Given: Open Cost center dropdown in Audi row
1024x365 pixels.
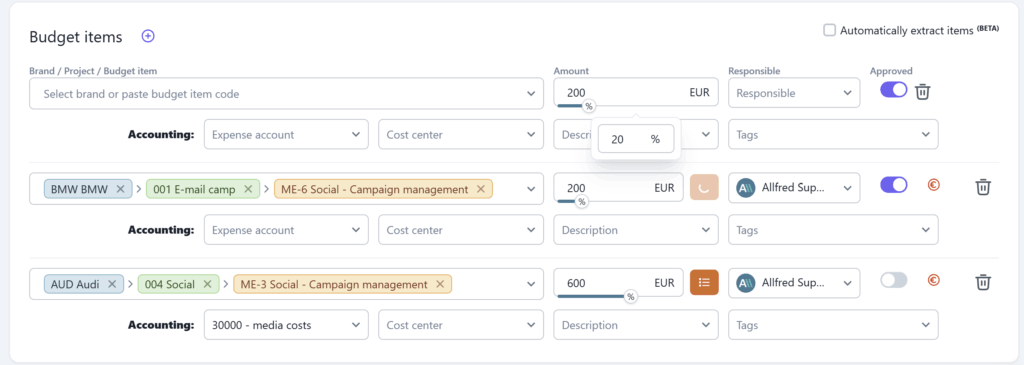Looking at the screenshot, I should [x=461, y=325].
